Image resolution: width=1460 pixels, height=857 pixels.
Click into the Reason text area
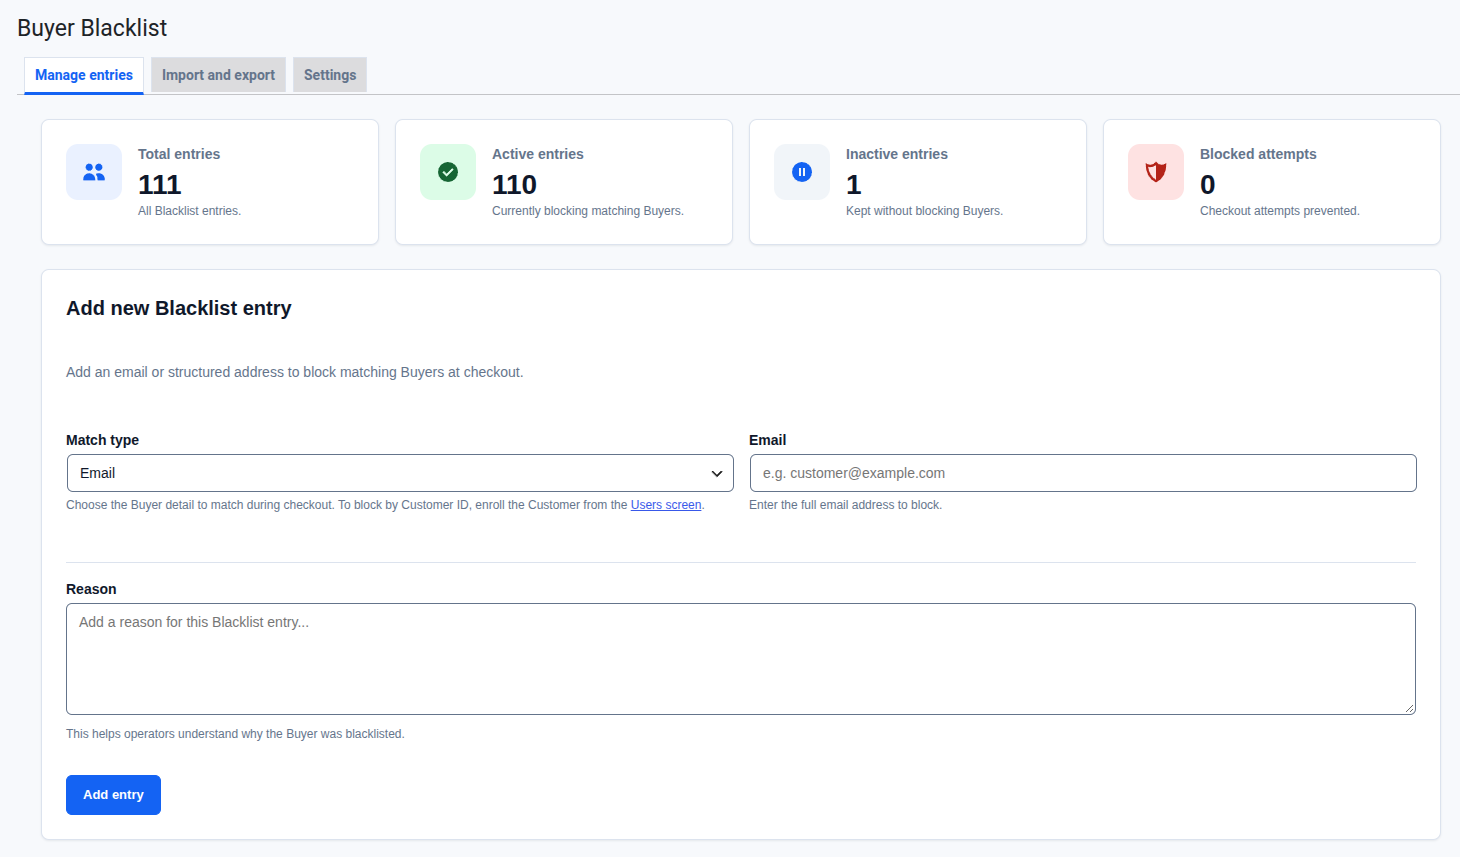coord(741,659)
